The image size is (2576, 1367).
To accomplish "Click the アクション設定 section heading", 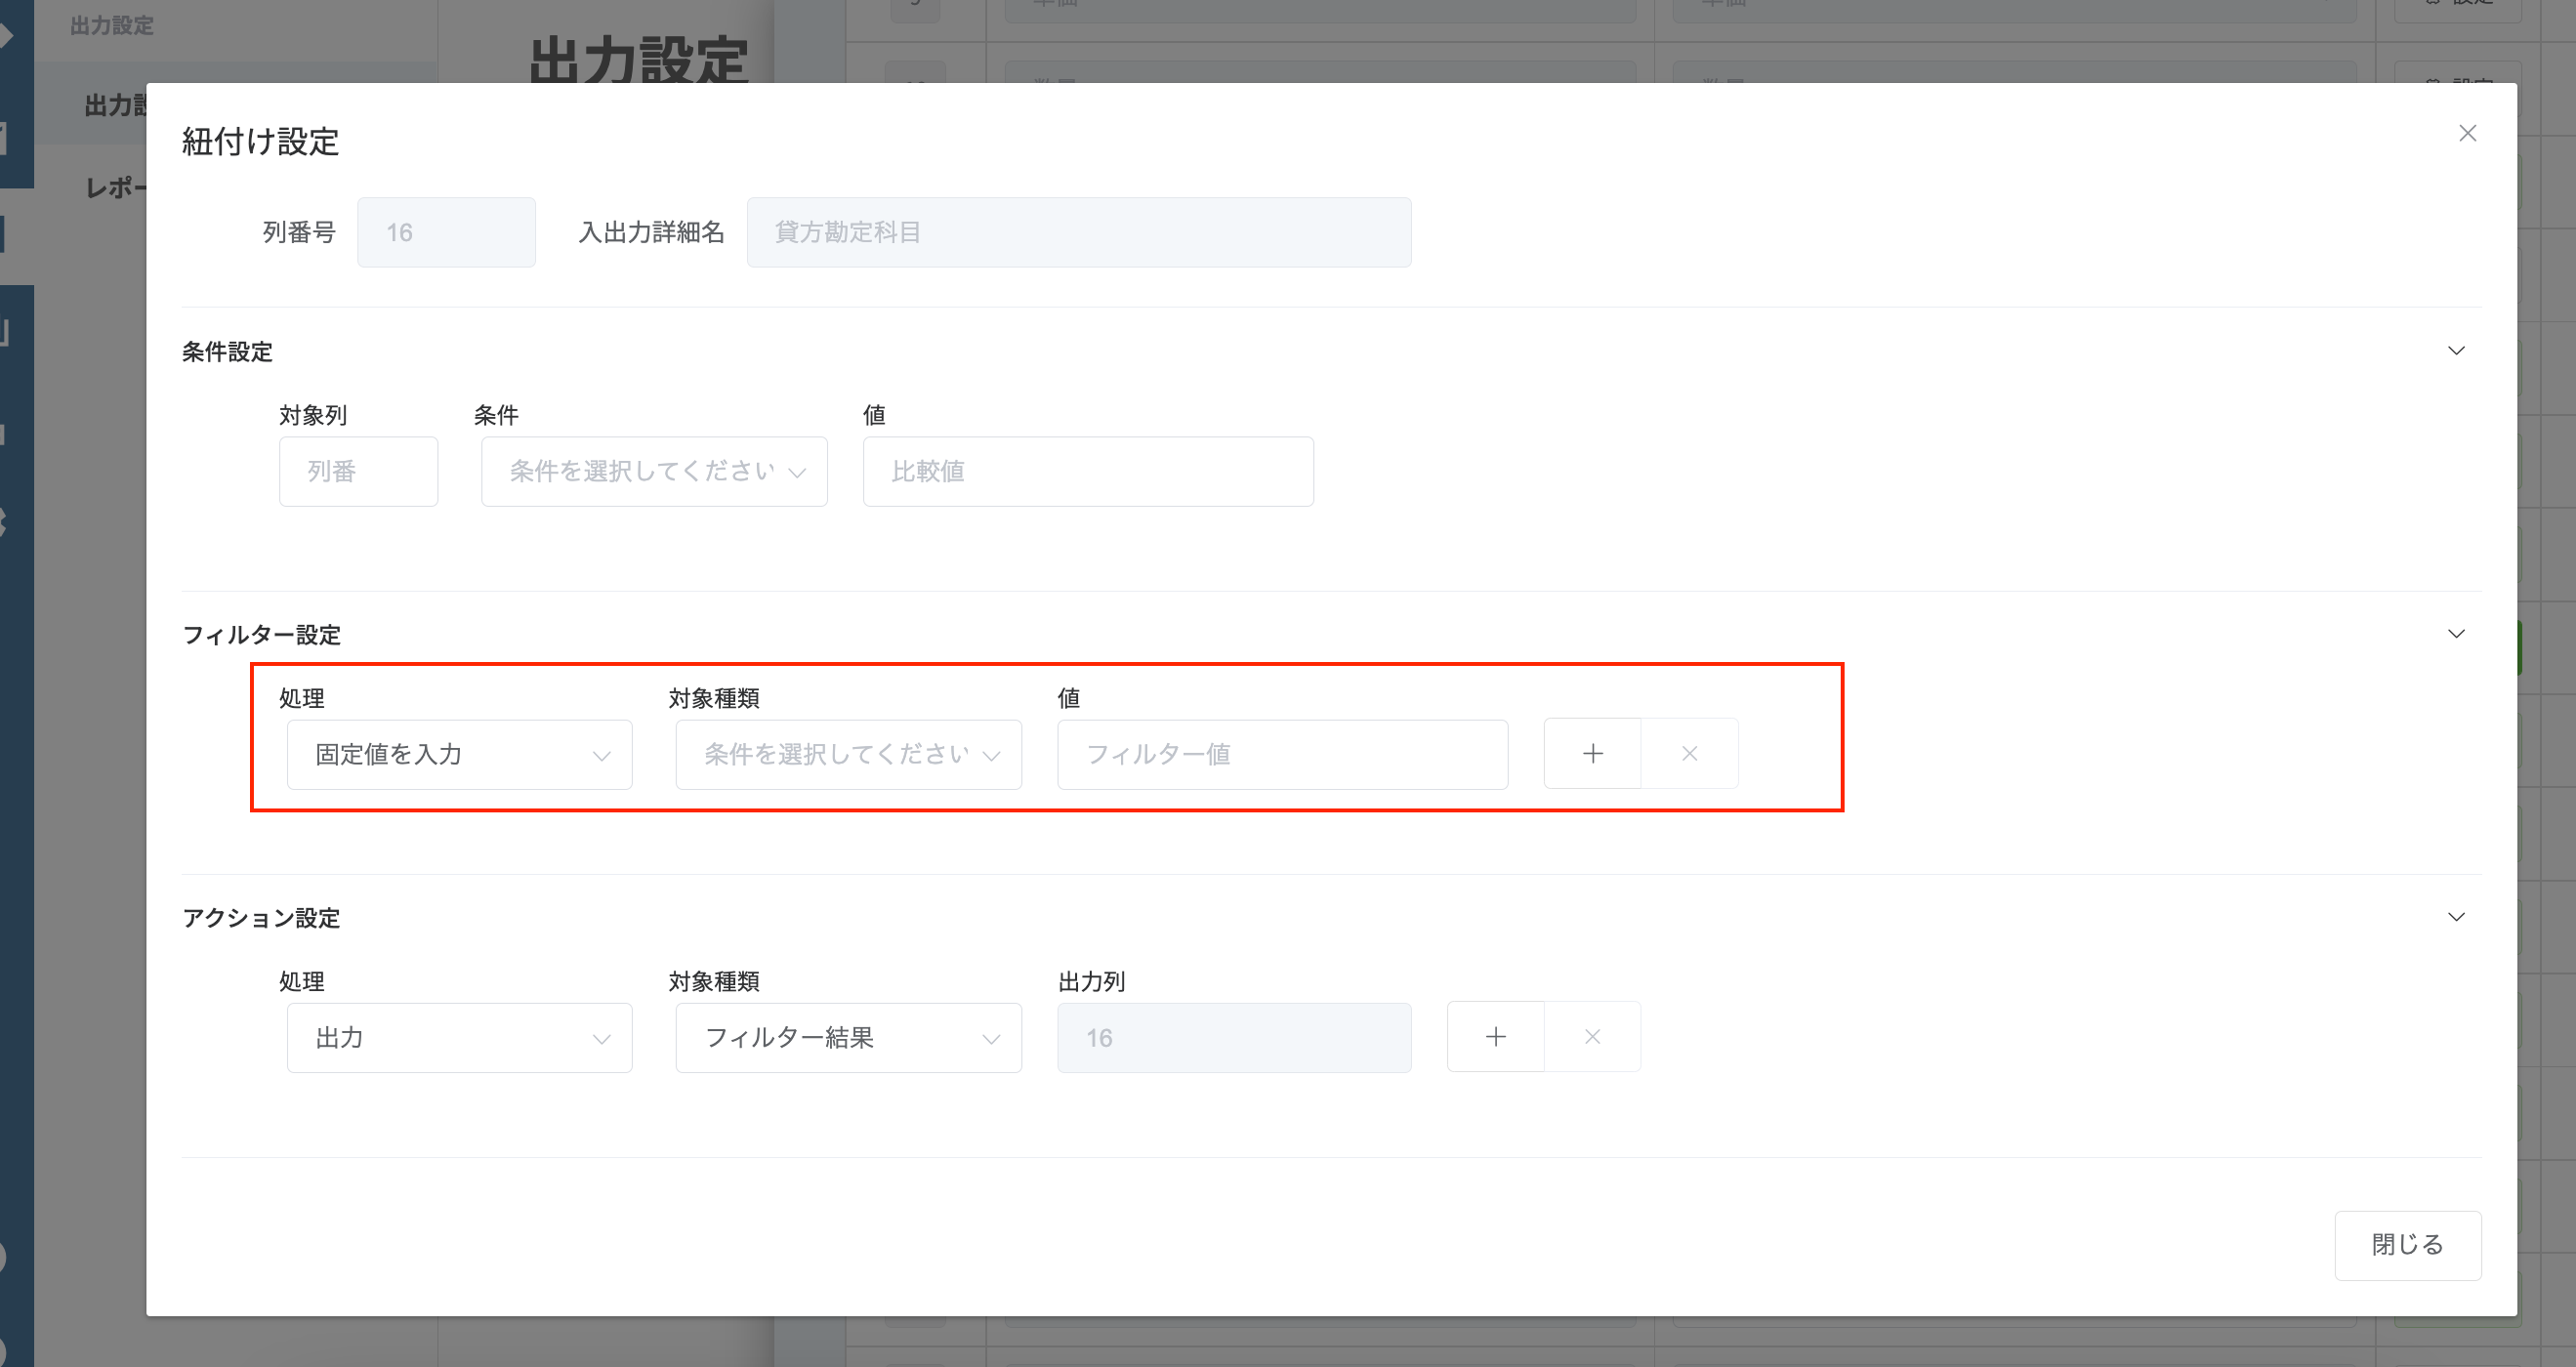I will coord(261,918).
